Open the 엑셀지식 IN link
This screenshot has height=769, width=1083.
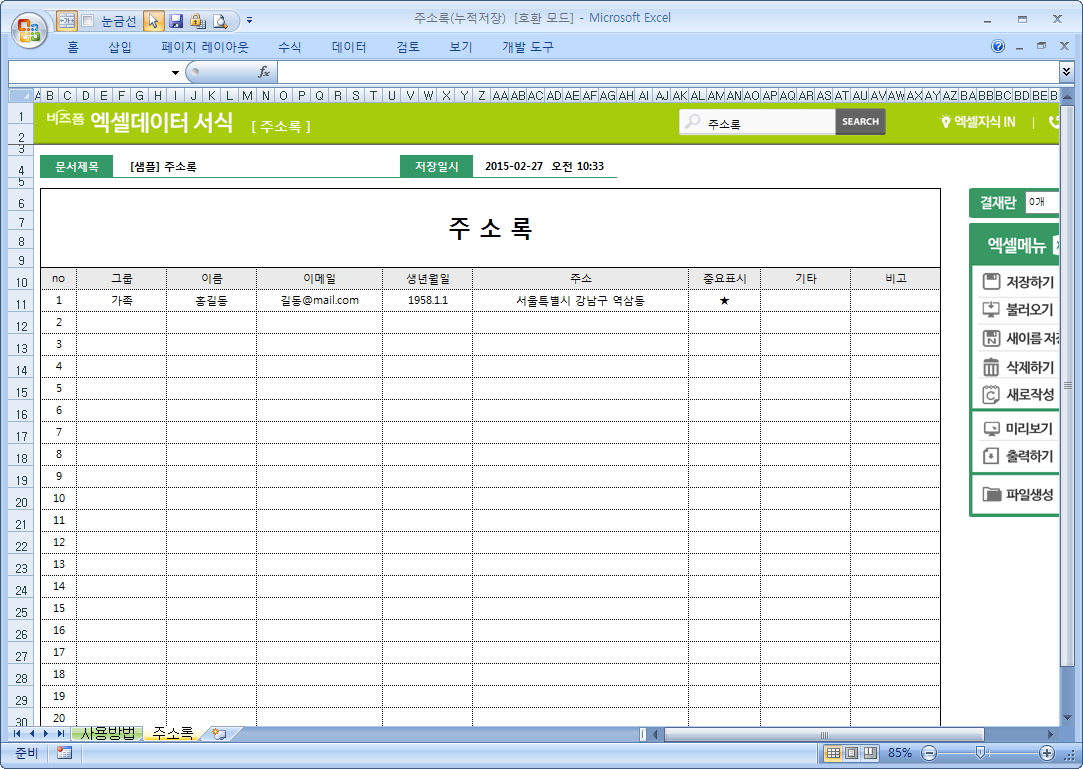coord(978,122)
